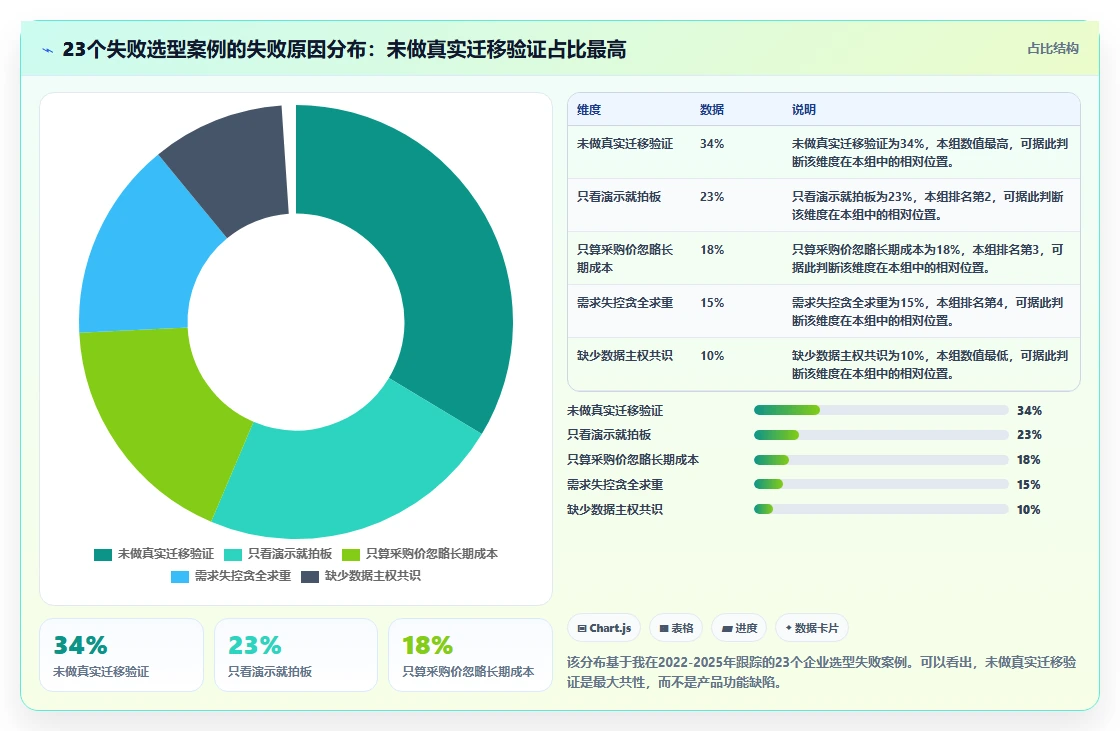Click progress bar for 只看演示就拍板

[881, 435]
